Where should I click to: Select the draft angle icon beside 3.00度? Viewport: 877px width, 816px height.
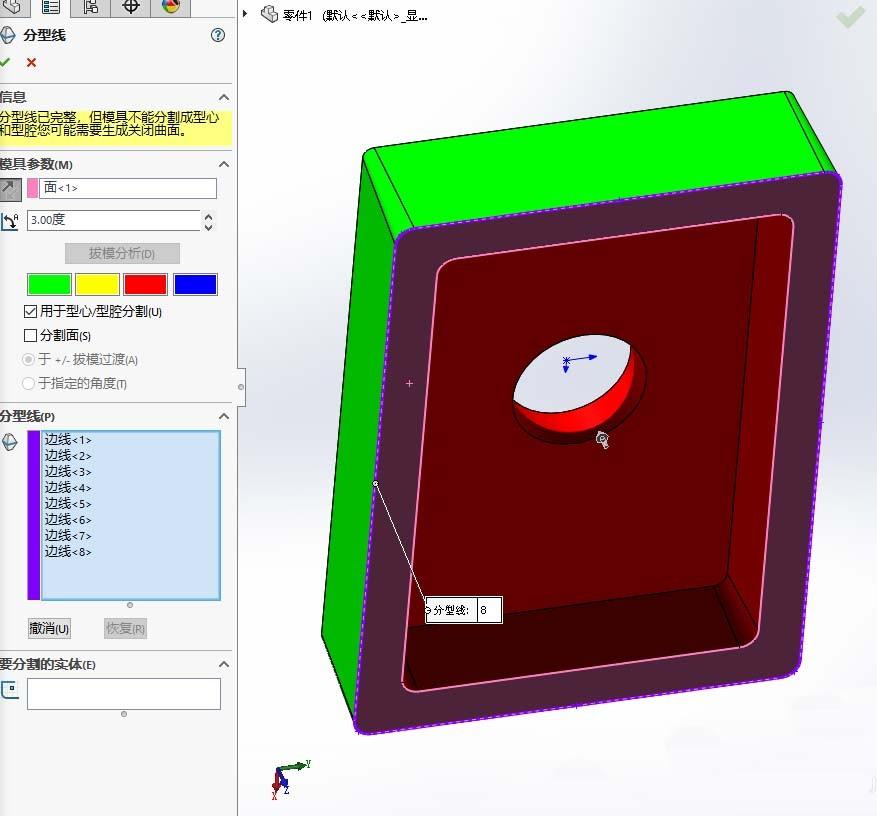coord(10,220)
